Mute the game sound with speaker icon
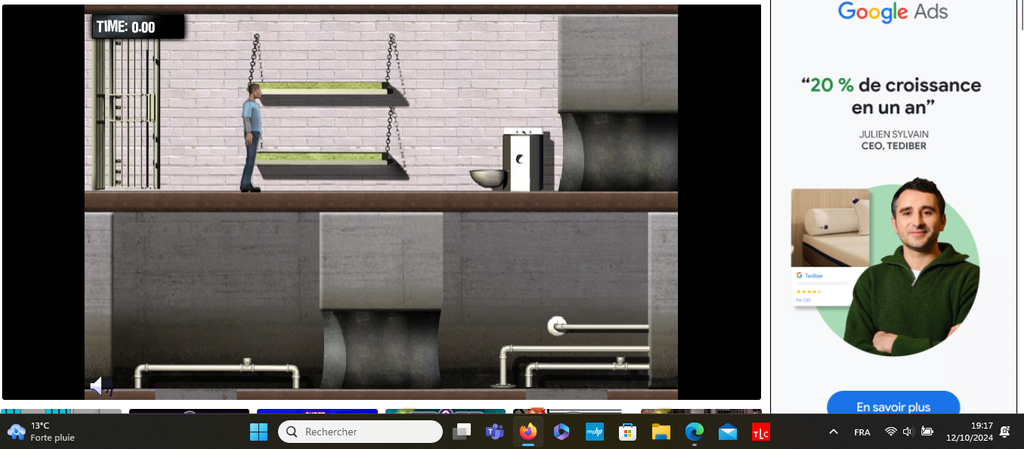1024x449 pixels. [99, 386]
